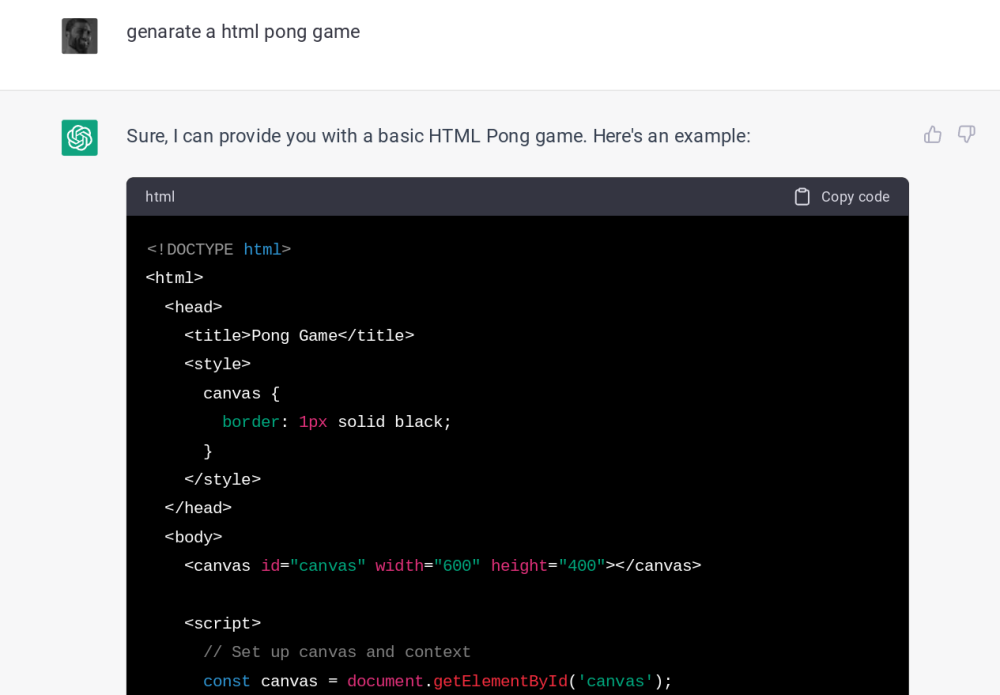Click the thumbs down feedback icon
This screenshot has height=695, width=1000.
coord(966,135)
